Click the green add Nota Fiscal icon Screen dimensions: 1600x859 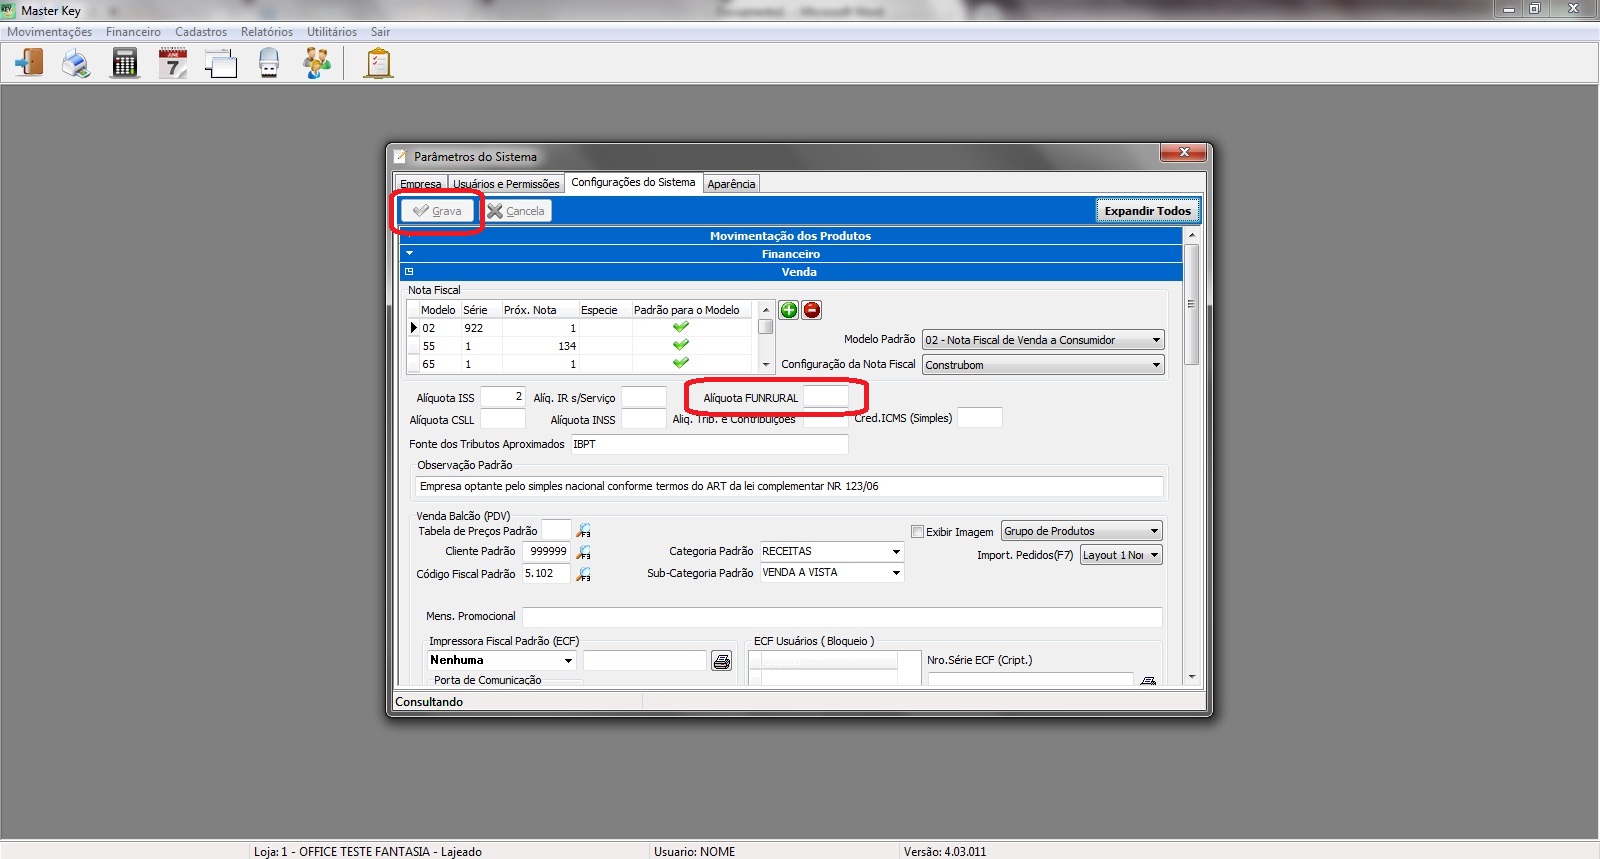tap(789, 310)
